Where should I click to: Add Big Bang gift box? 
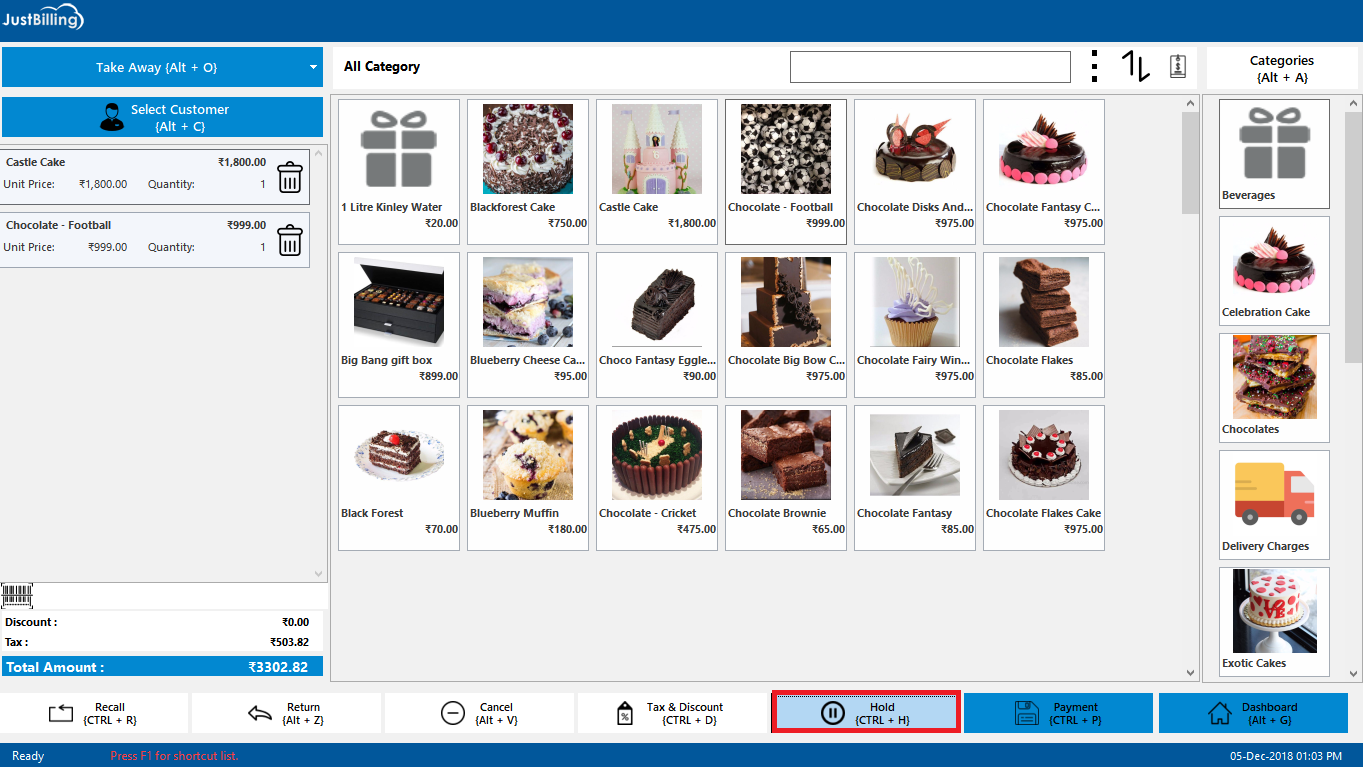[x=399, y=324]
